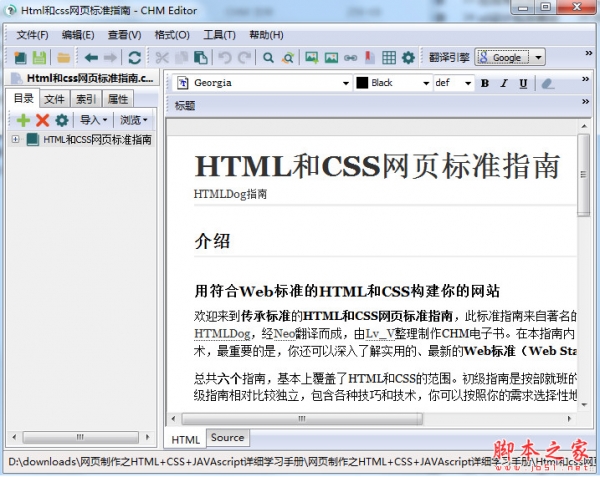The width and height of the screenshot is (600, 477).
Task: Switch to the 目录 tab
Action: (x=23, y=99)
